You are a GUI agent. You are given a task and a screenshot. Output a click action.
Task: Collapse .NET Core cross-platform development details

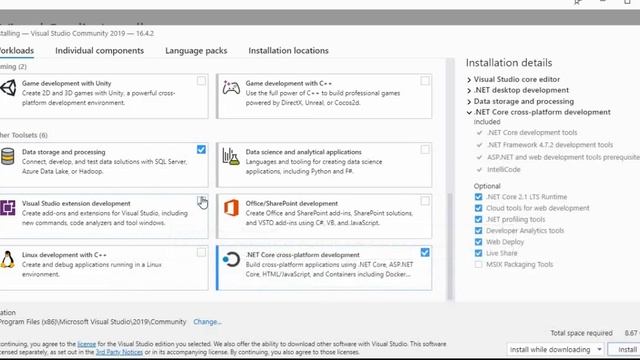pyautogui.click(x=469, y=112)
